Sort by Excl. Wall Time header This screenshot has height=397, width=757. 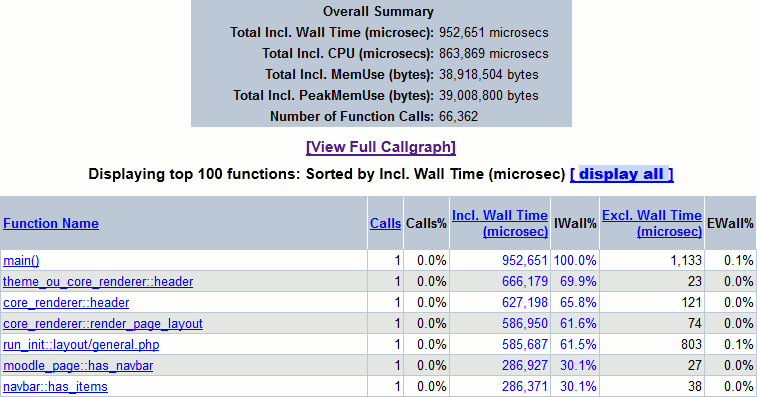tap(652, 223)
